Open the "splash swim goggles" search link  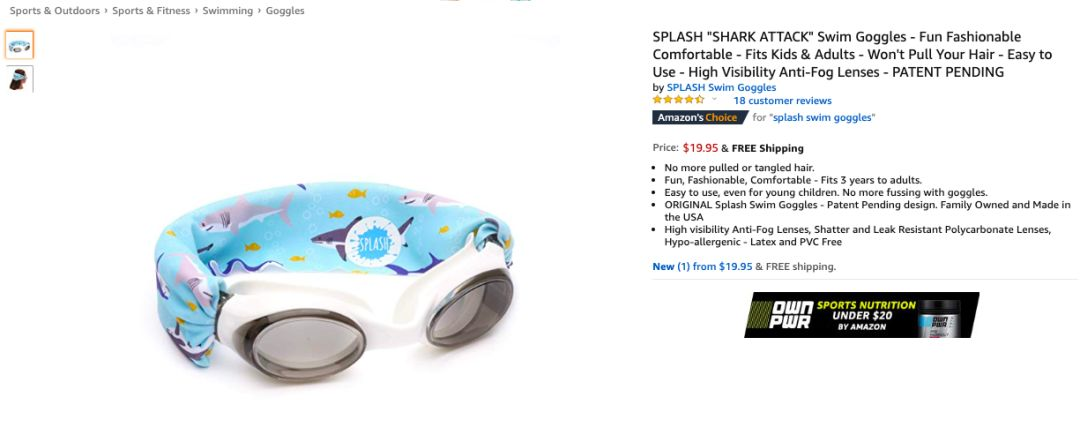(x=822, y=118)
